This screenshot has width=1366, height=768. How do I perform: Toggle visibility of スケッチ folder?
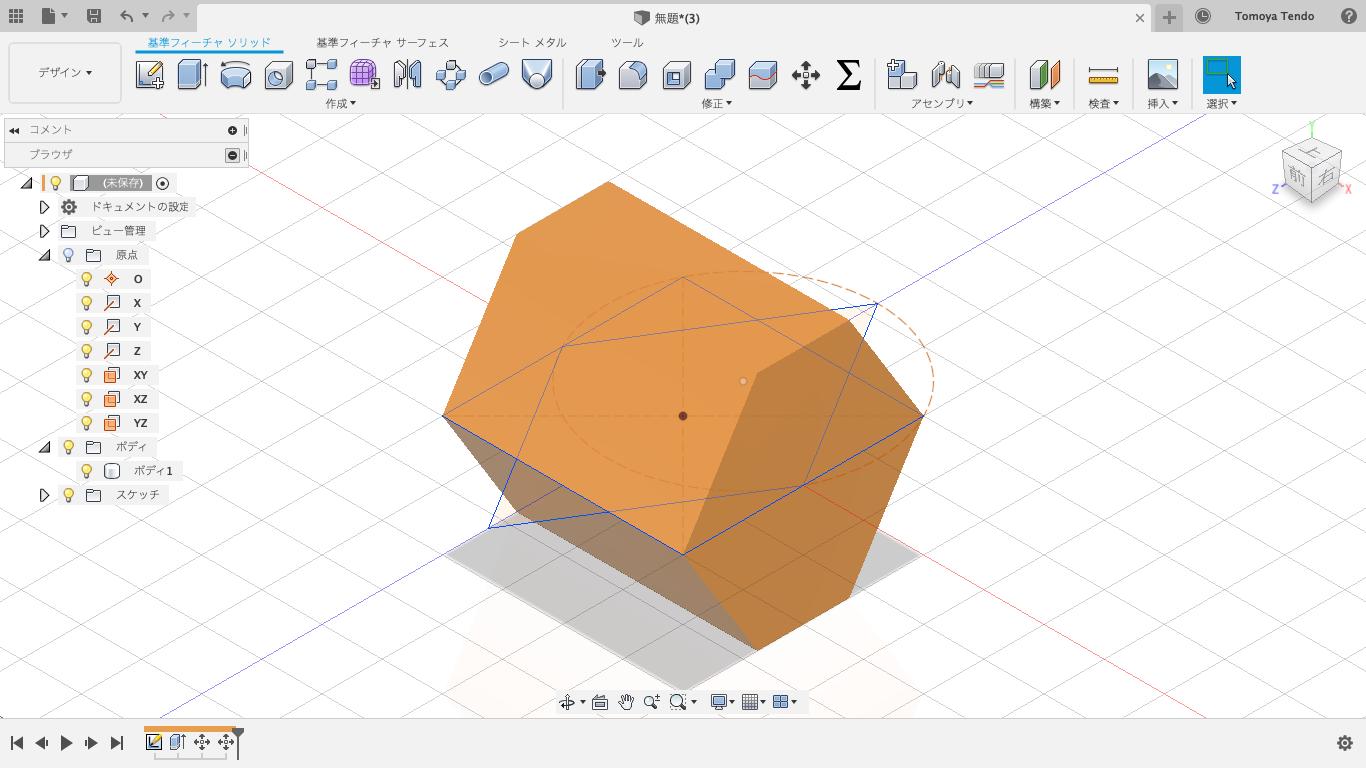click(x=68, y=495)
